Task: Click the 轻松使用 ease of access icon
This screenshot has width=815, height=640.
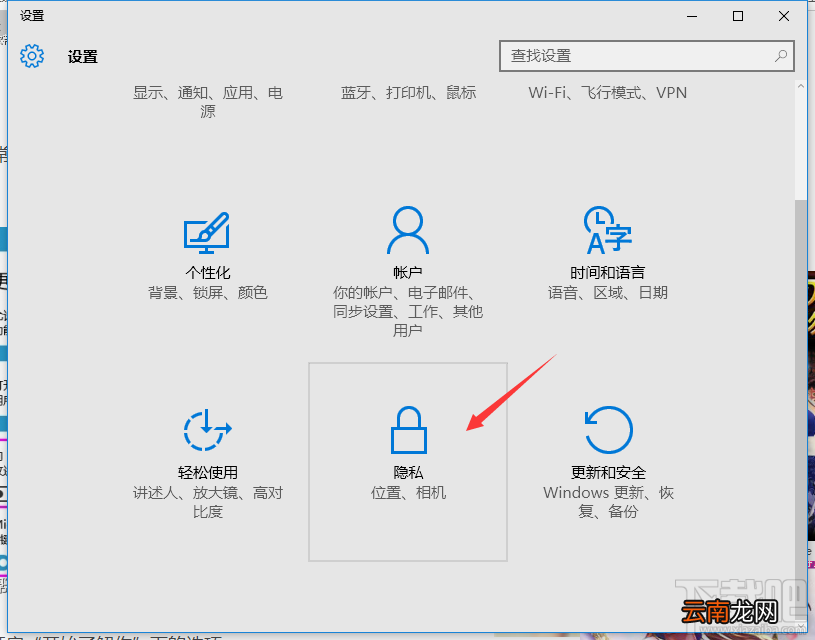Action: click(x=207, y=429)
